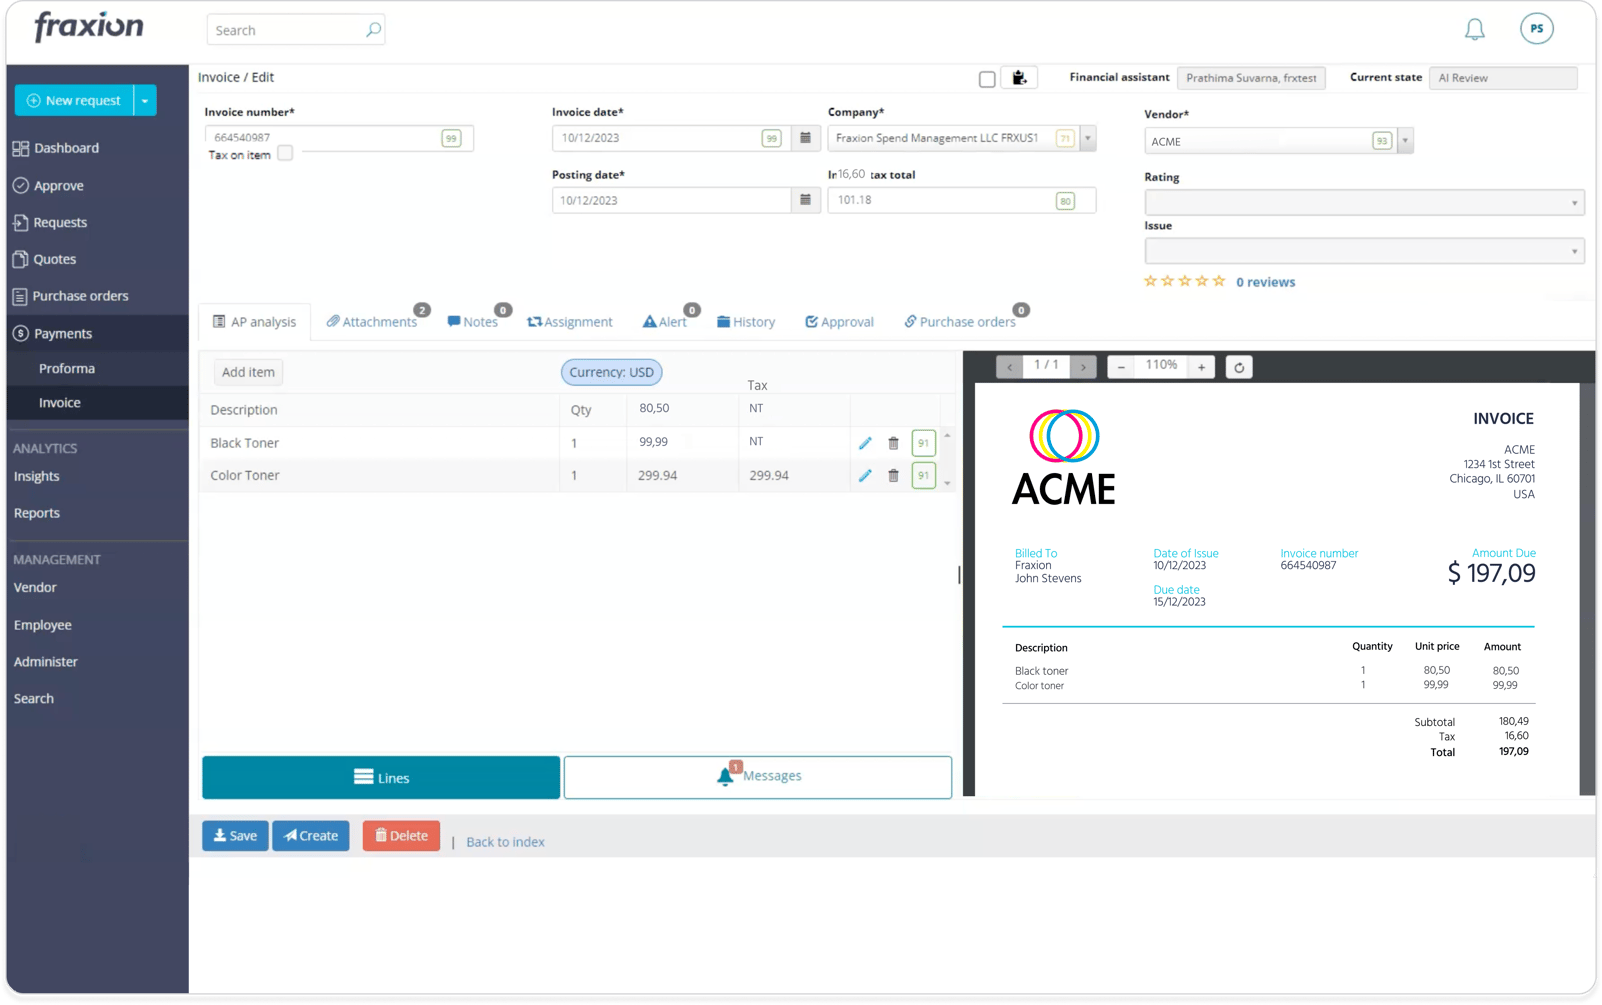
Task: Click the import icon beside the top checkbox
Action: (1019, 77)
